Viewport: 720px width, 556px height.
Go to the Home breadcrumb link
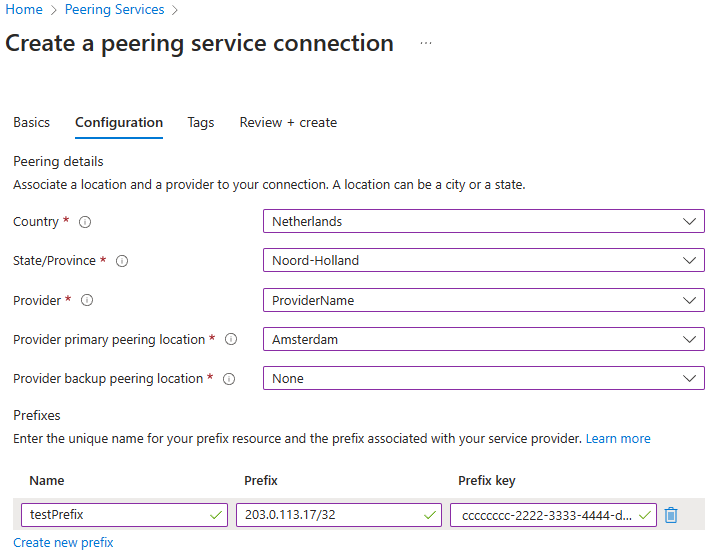point(24,9)
